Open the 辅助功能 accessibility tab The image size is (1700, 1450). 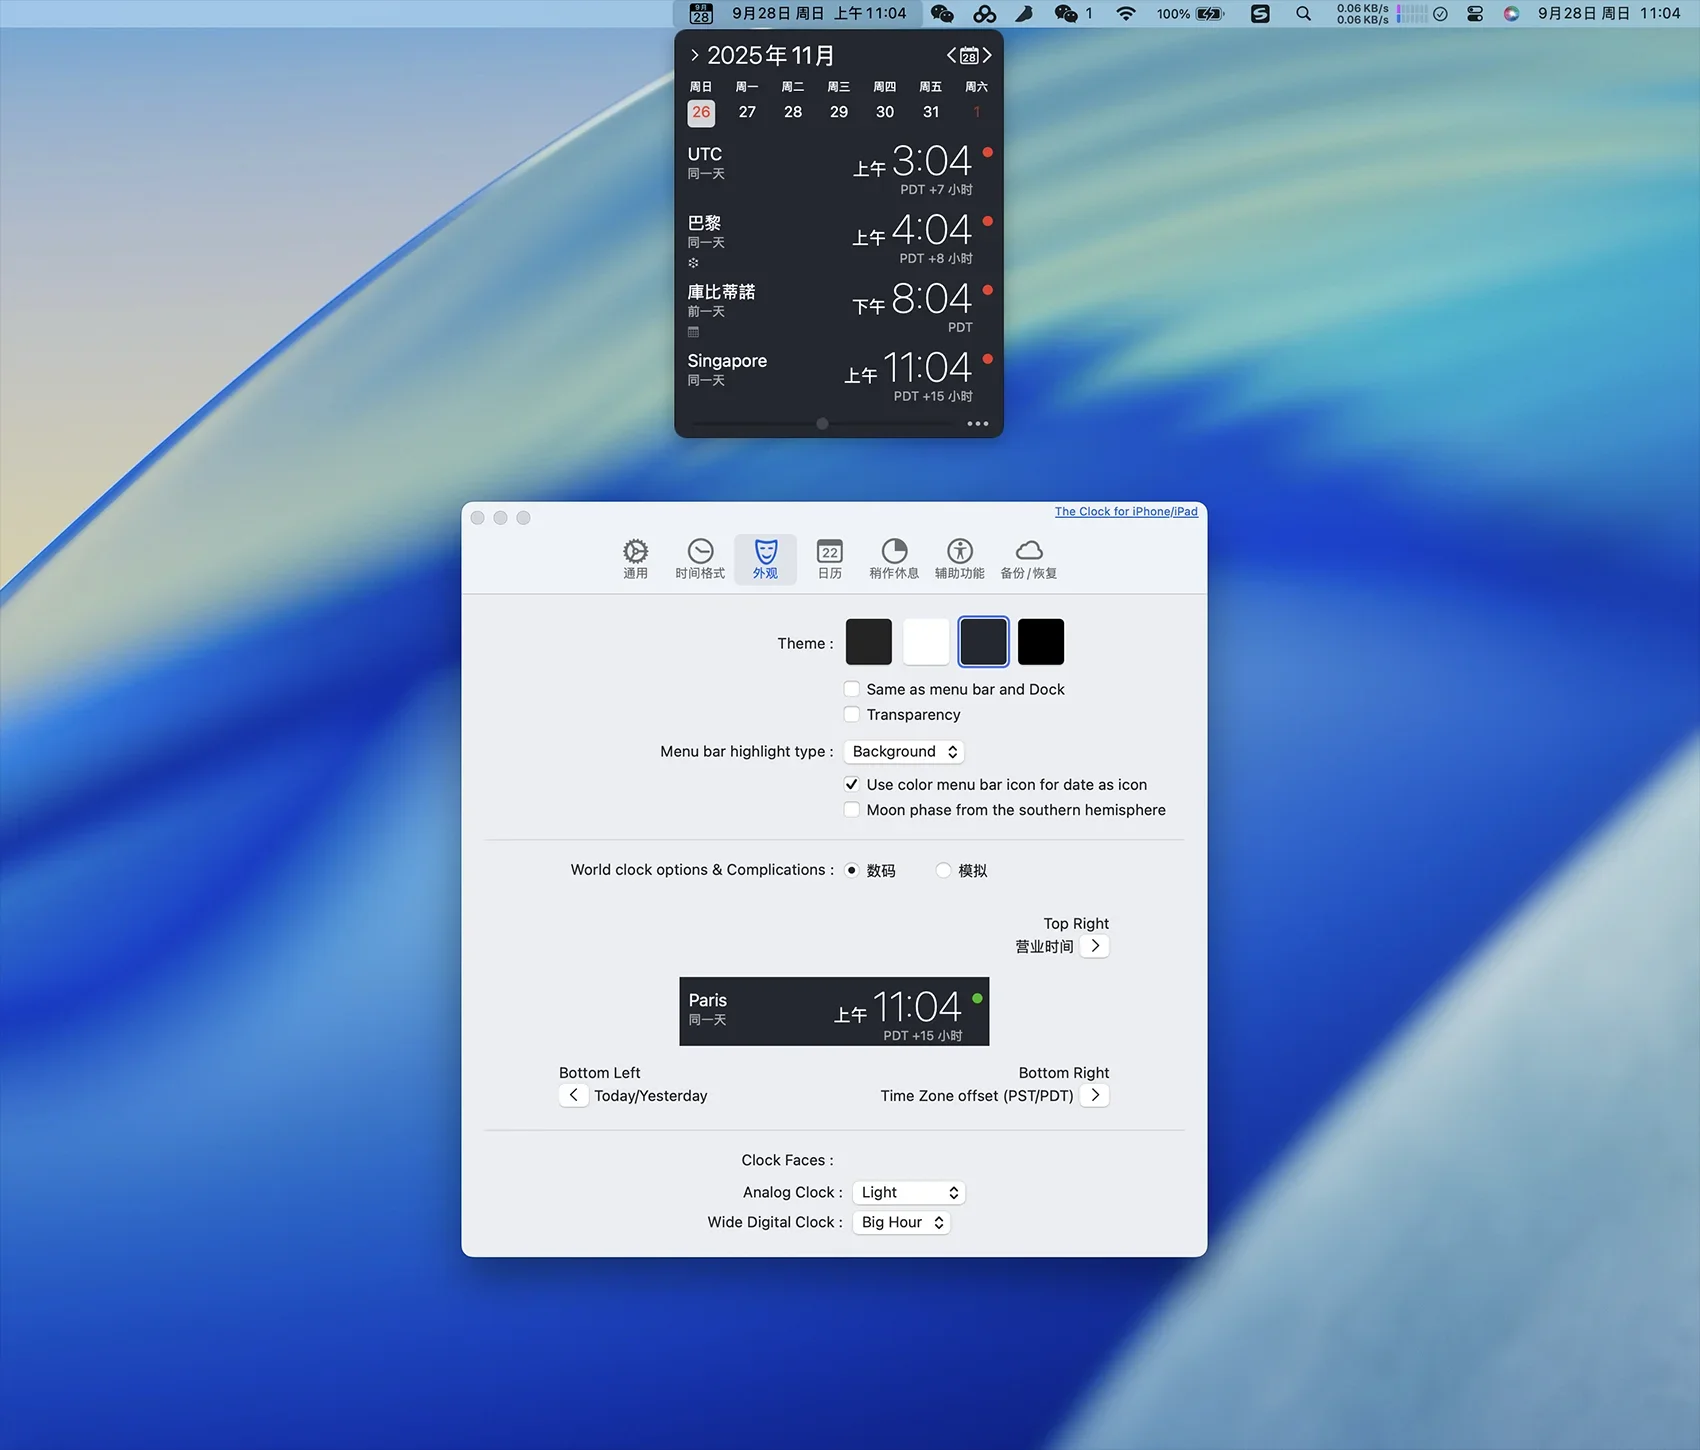tap(960, 559)
